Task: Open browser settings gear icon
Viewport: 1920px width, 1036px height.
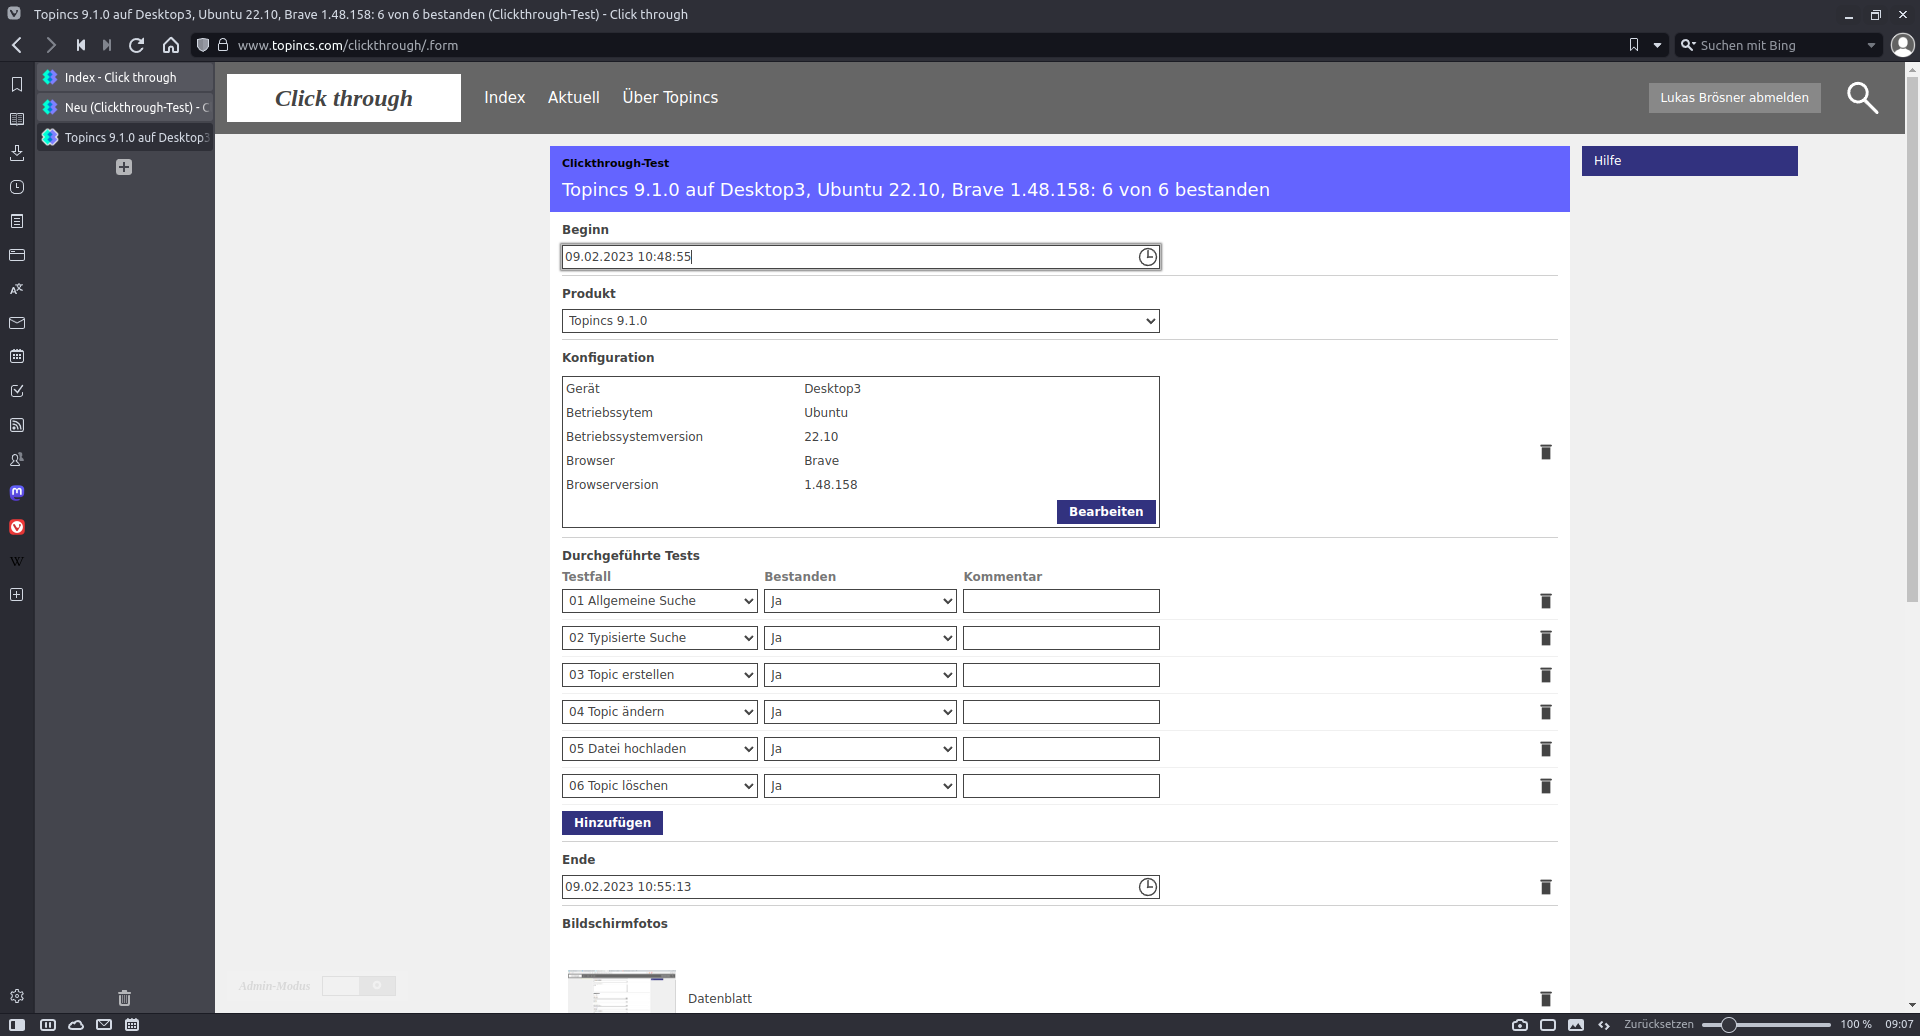Action: tap(17, 996)
